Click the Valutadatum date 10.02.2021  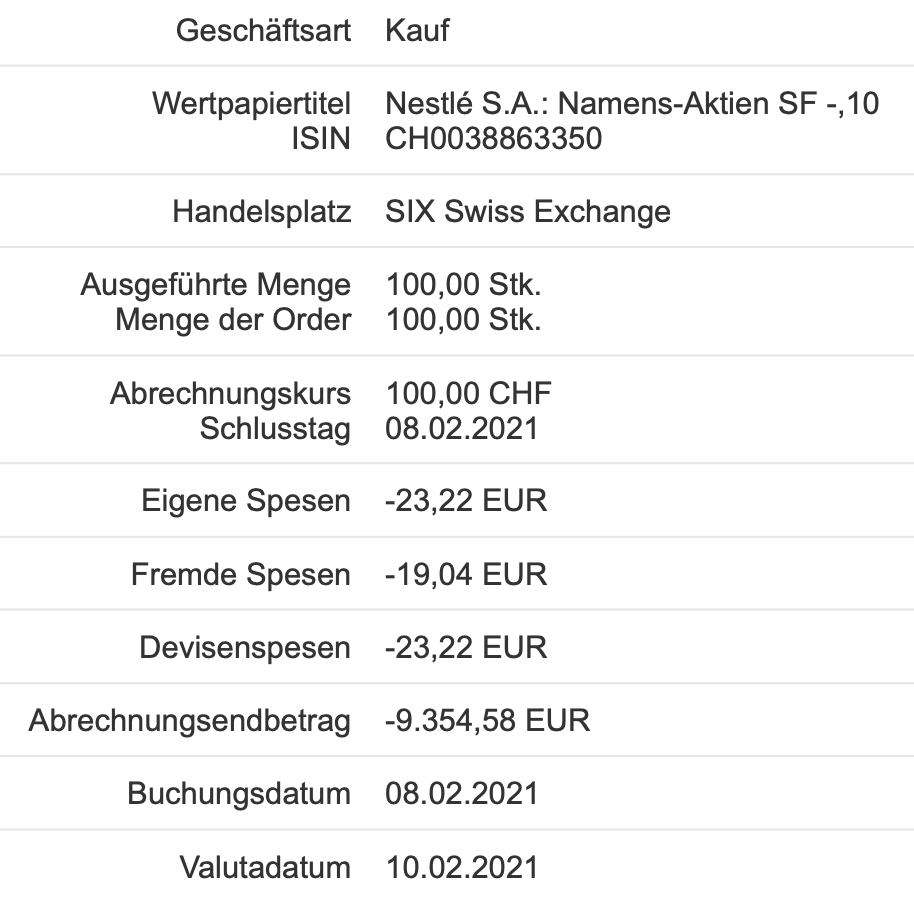(462, 867)
